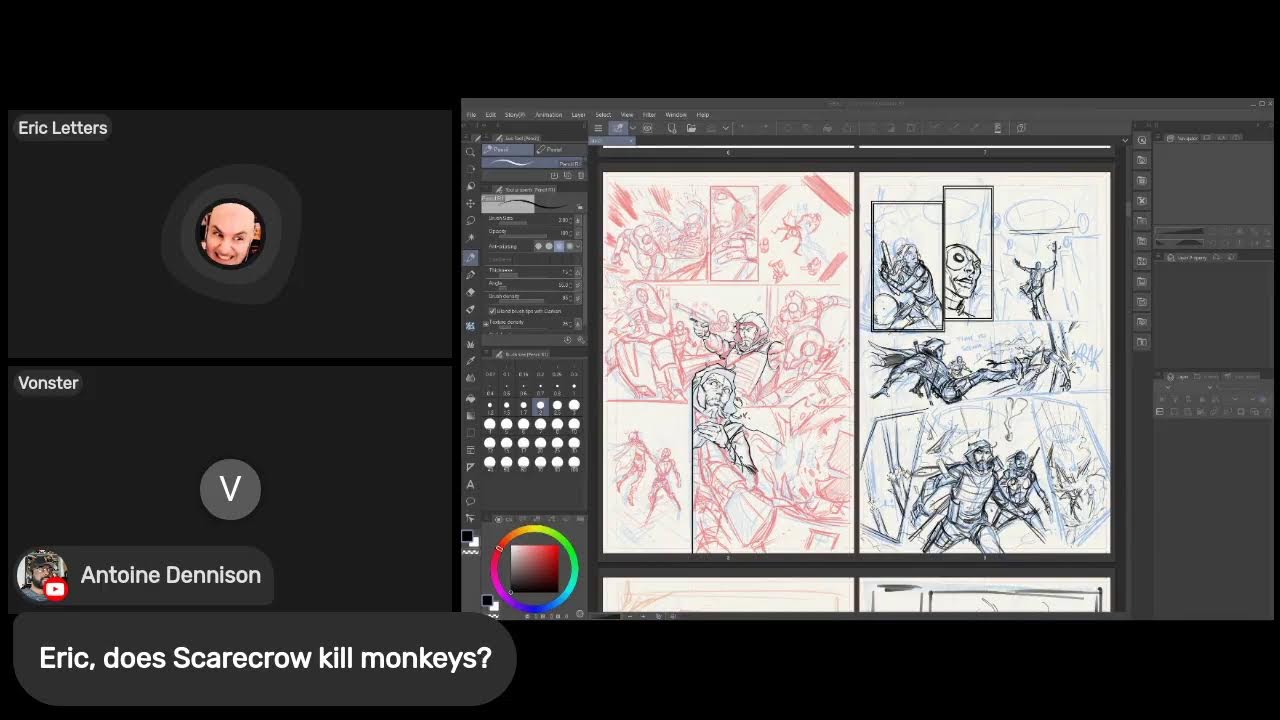Open the Layer menu
This screenshot has width=1280, height=720.
point(578,115)
